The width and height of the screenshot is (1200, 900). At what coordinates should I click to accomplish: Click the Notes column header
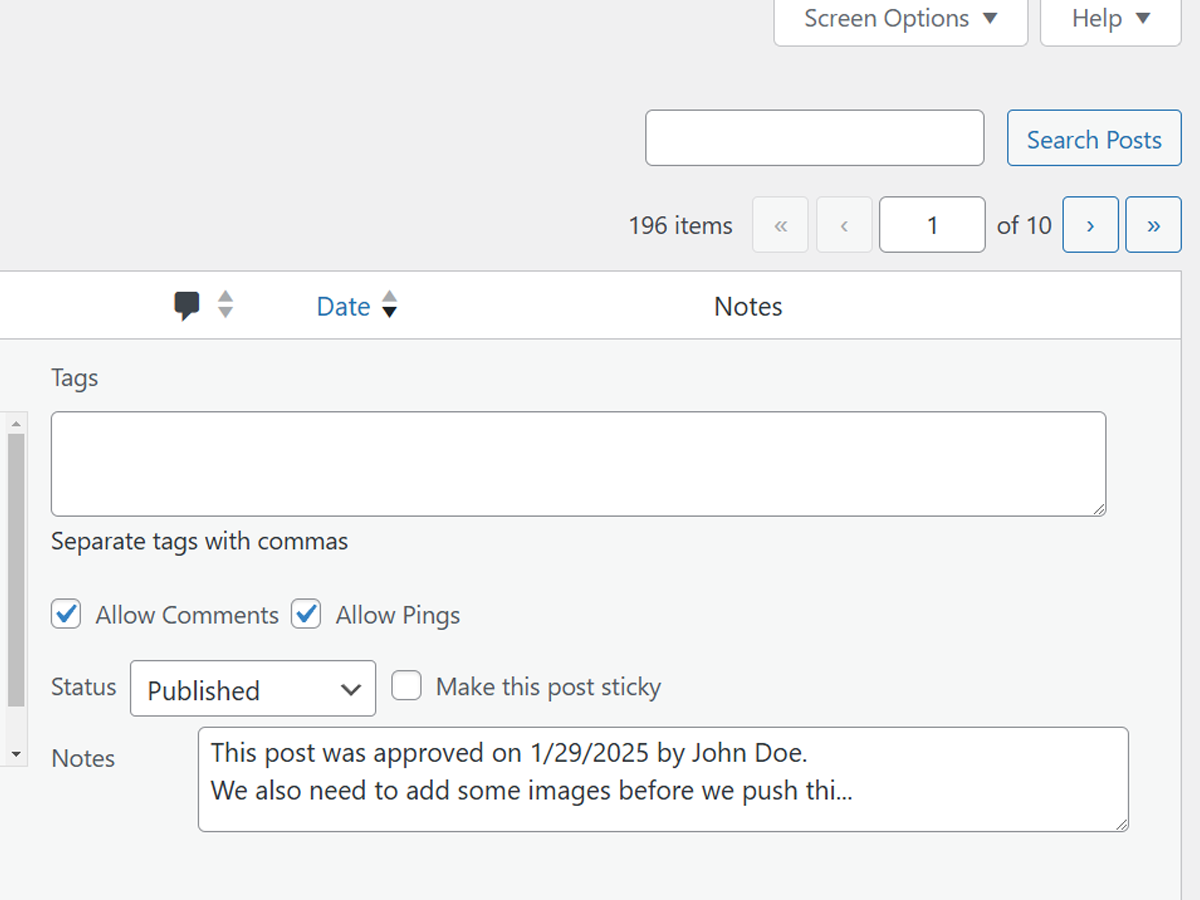tap(748, 306)
